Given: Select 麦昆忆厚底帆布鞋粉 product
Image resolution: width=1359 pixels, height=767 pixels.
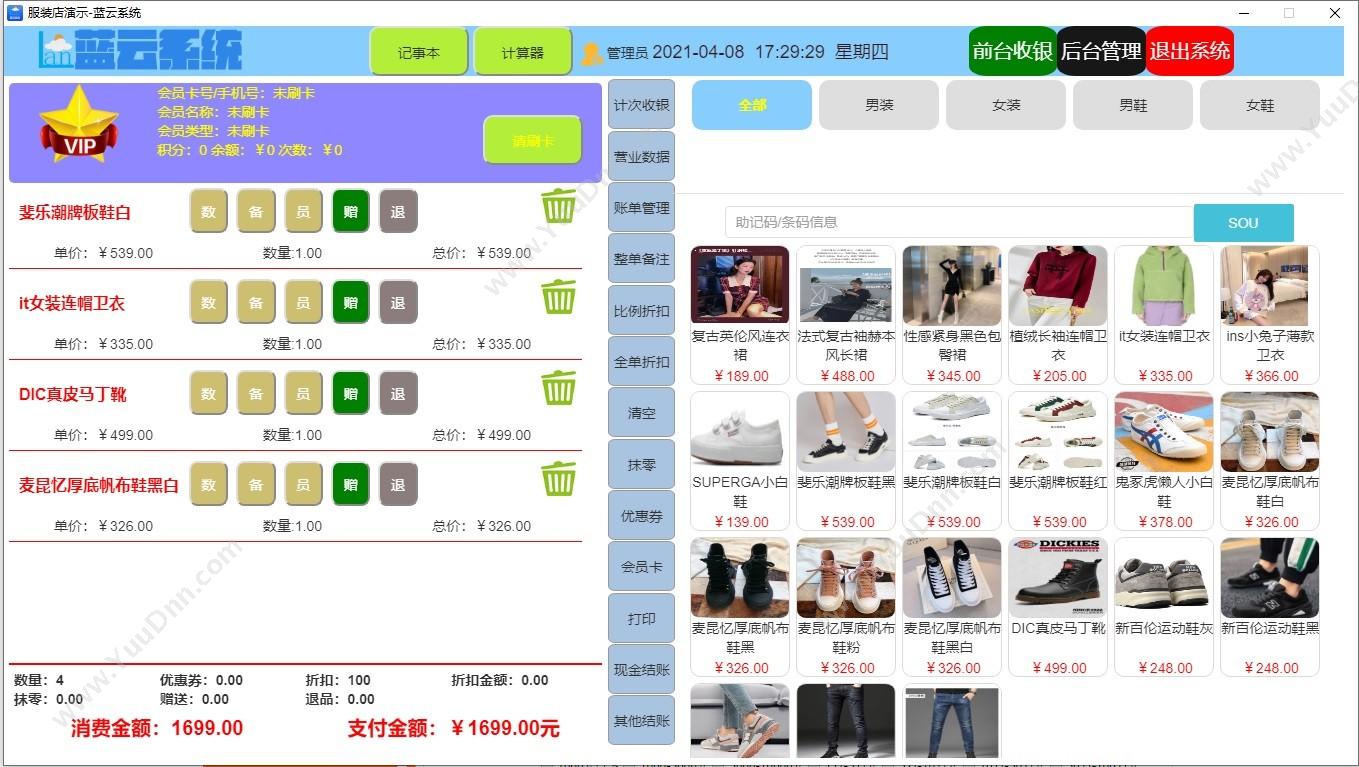Looking at the screenshot, I should point(846,607).
